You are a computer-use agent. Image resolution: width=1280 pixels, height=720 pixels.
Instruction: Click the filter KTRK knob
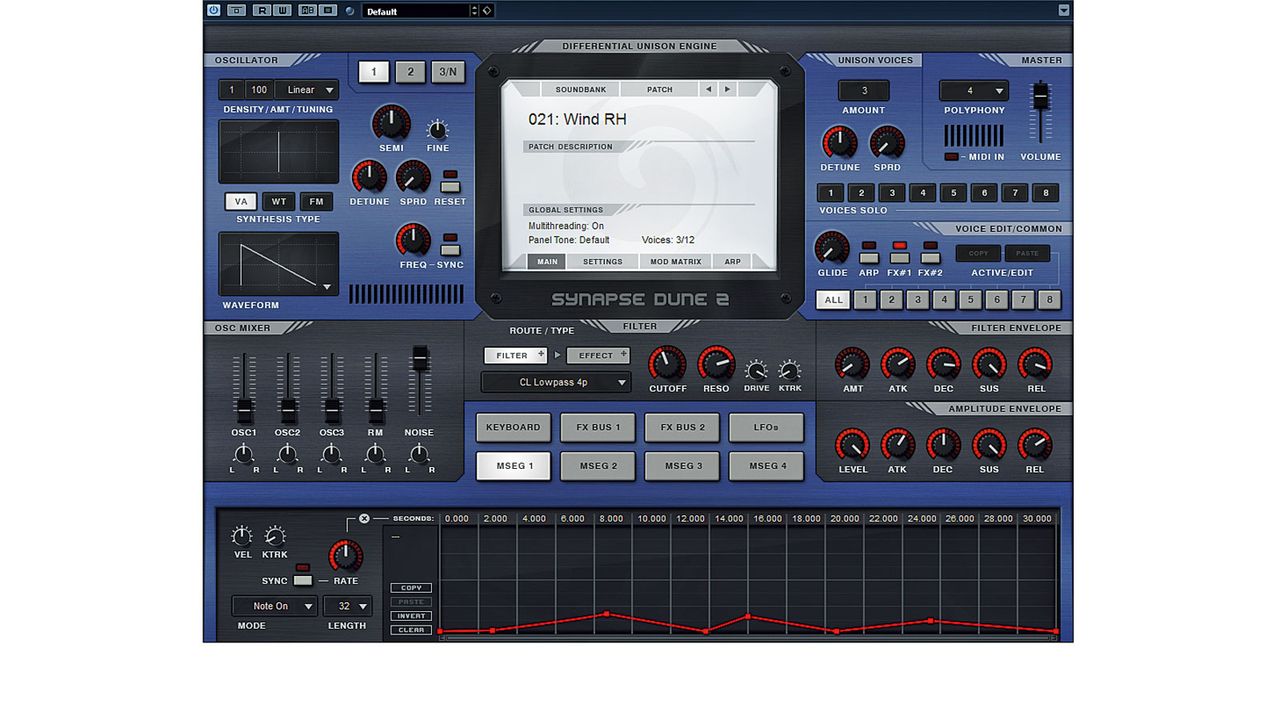coord(790,370)
